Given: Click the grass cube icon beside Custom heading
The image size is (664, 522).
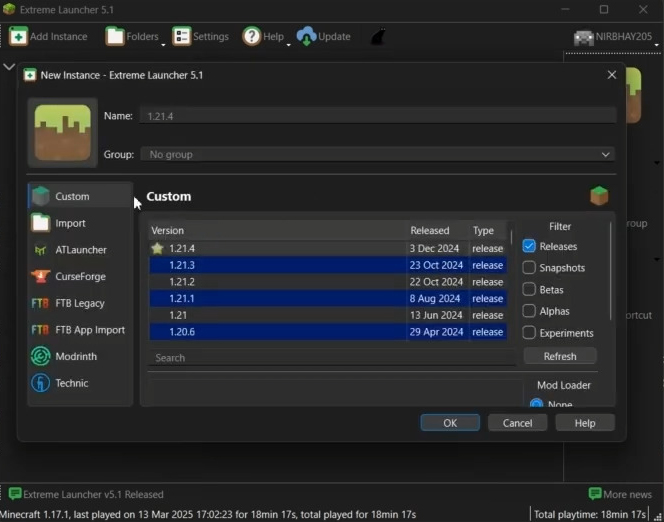Looking at the screenshot, I should pos(599,196).
